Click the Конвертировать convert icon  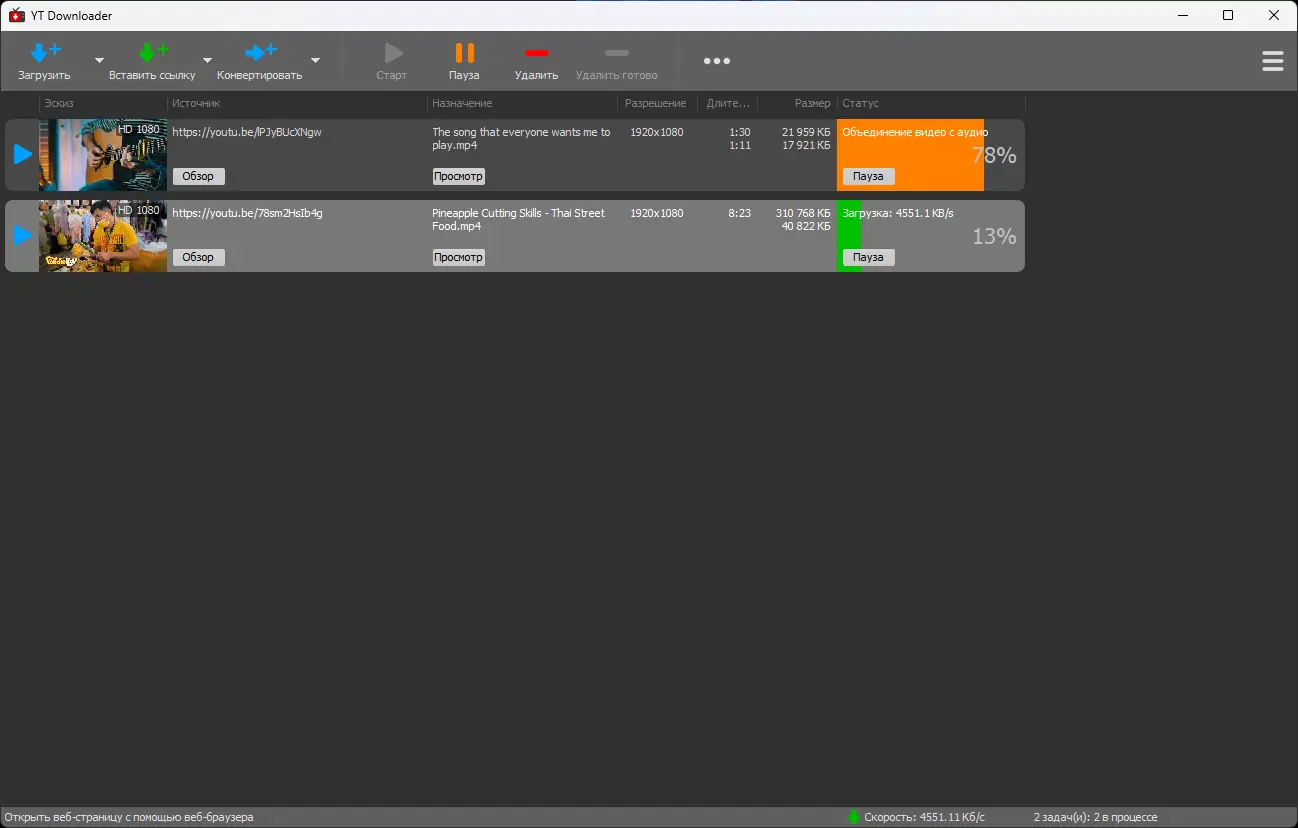point(261,52)
